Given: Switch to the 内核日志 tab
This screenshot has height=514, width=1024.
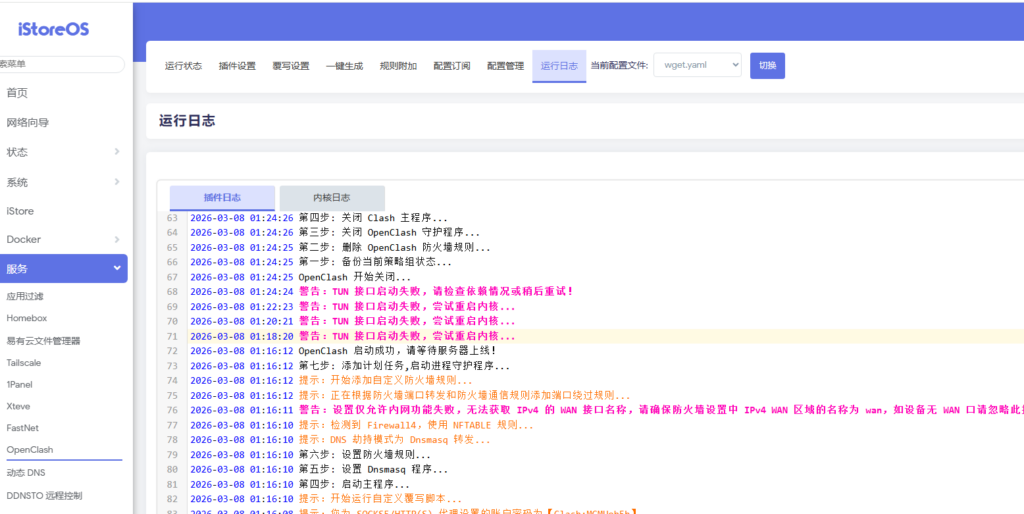Looking at the screenshot, I should [331, 198].
